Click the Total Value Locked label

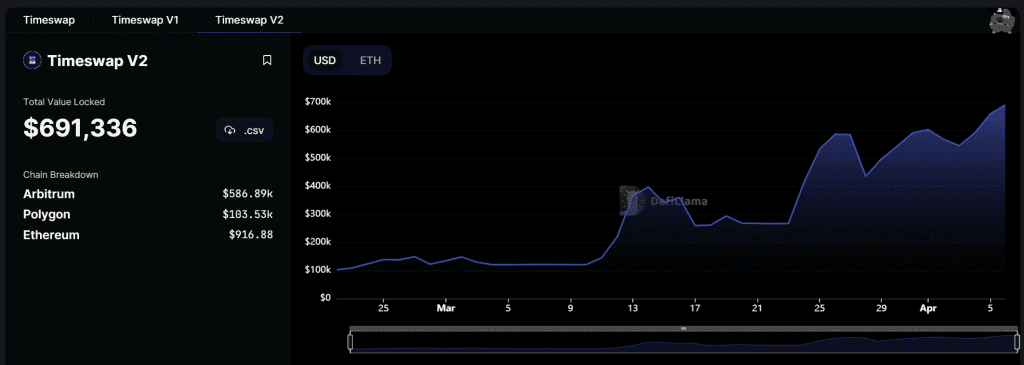(x=64, y=102)
